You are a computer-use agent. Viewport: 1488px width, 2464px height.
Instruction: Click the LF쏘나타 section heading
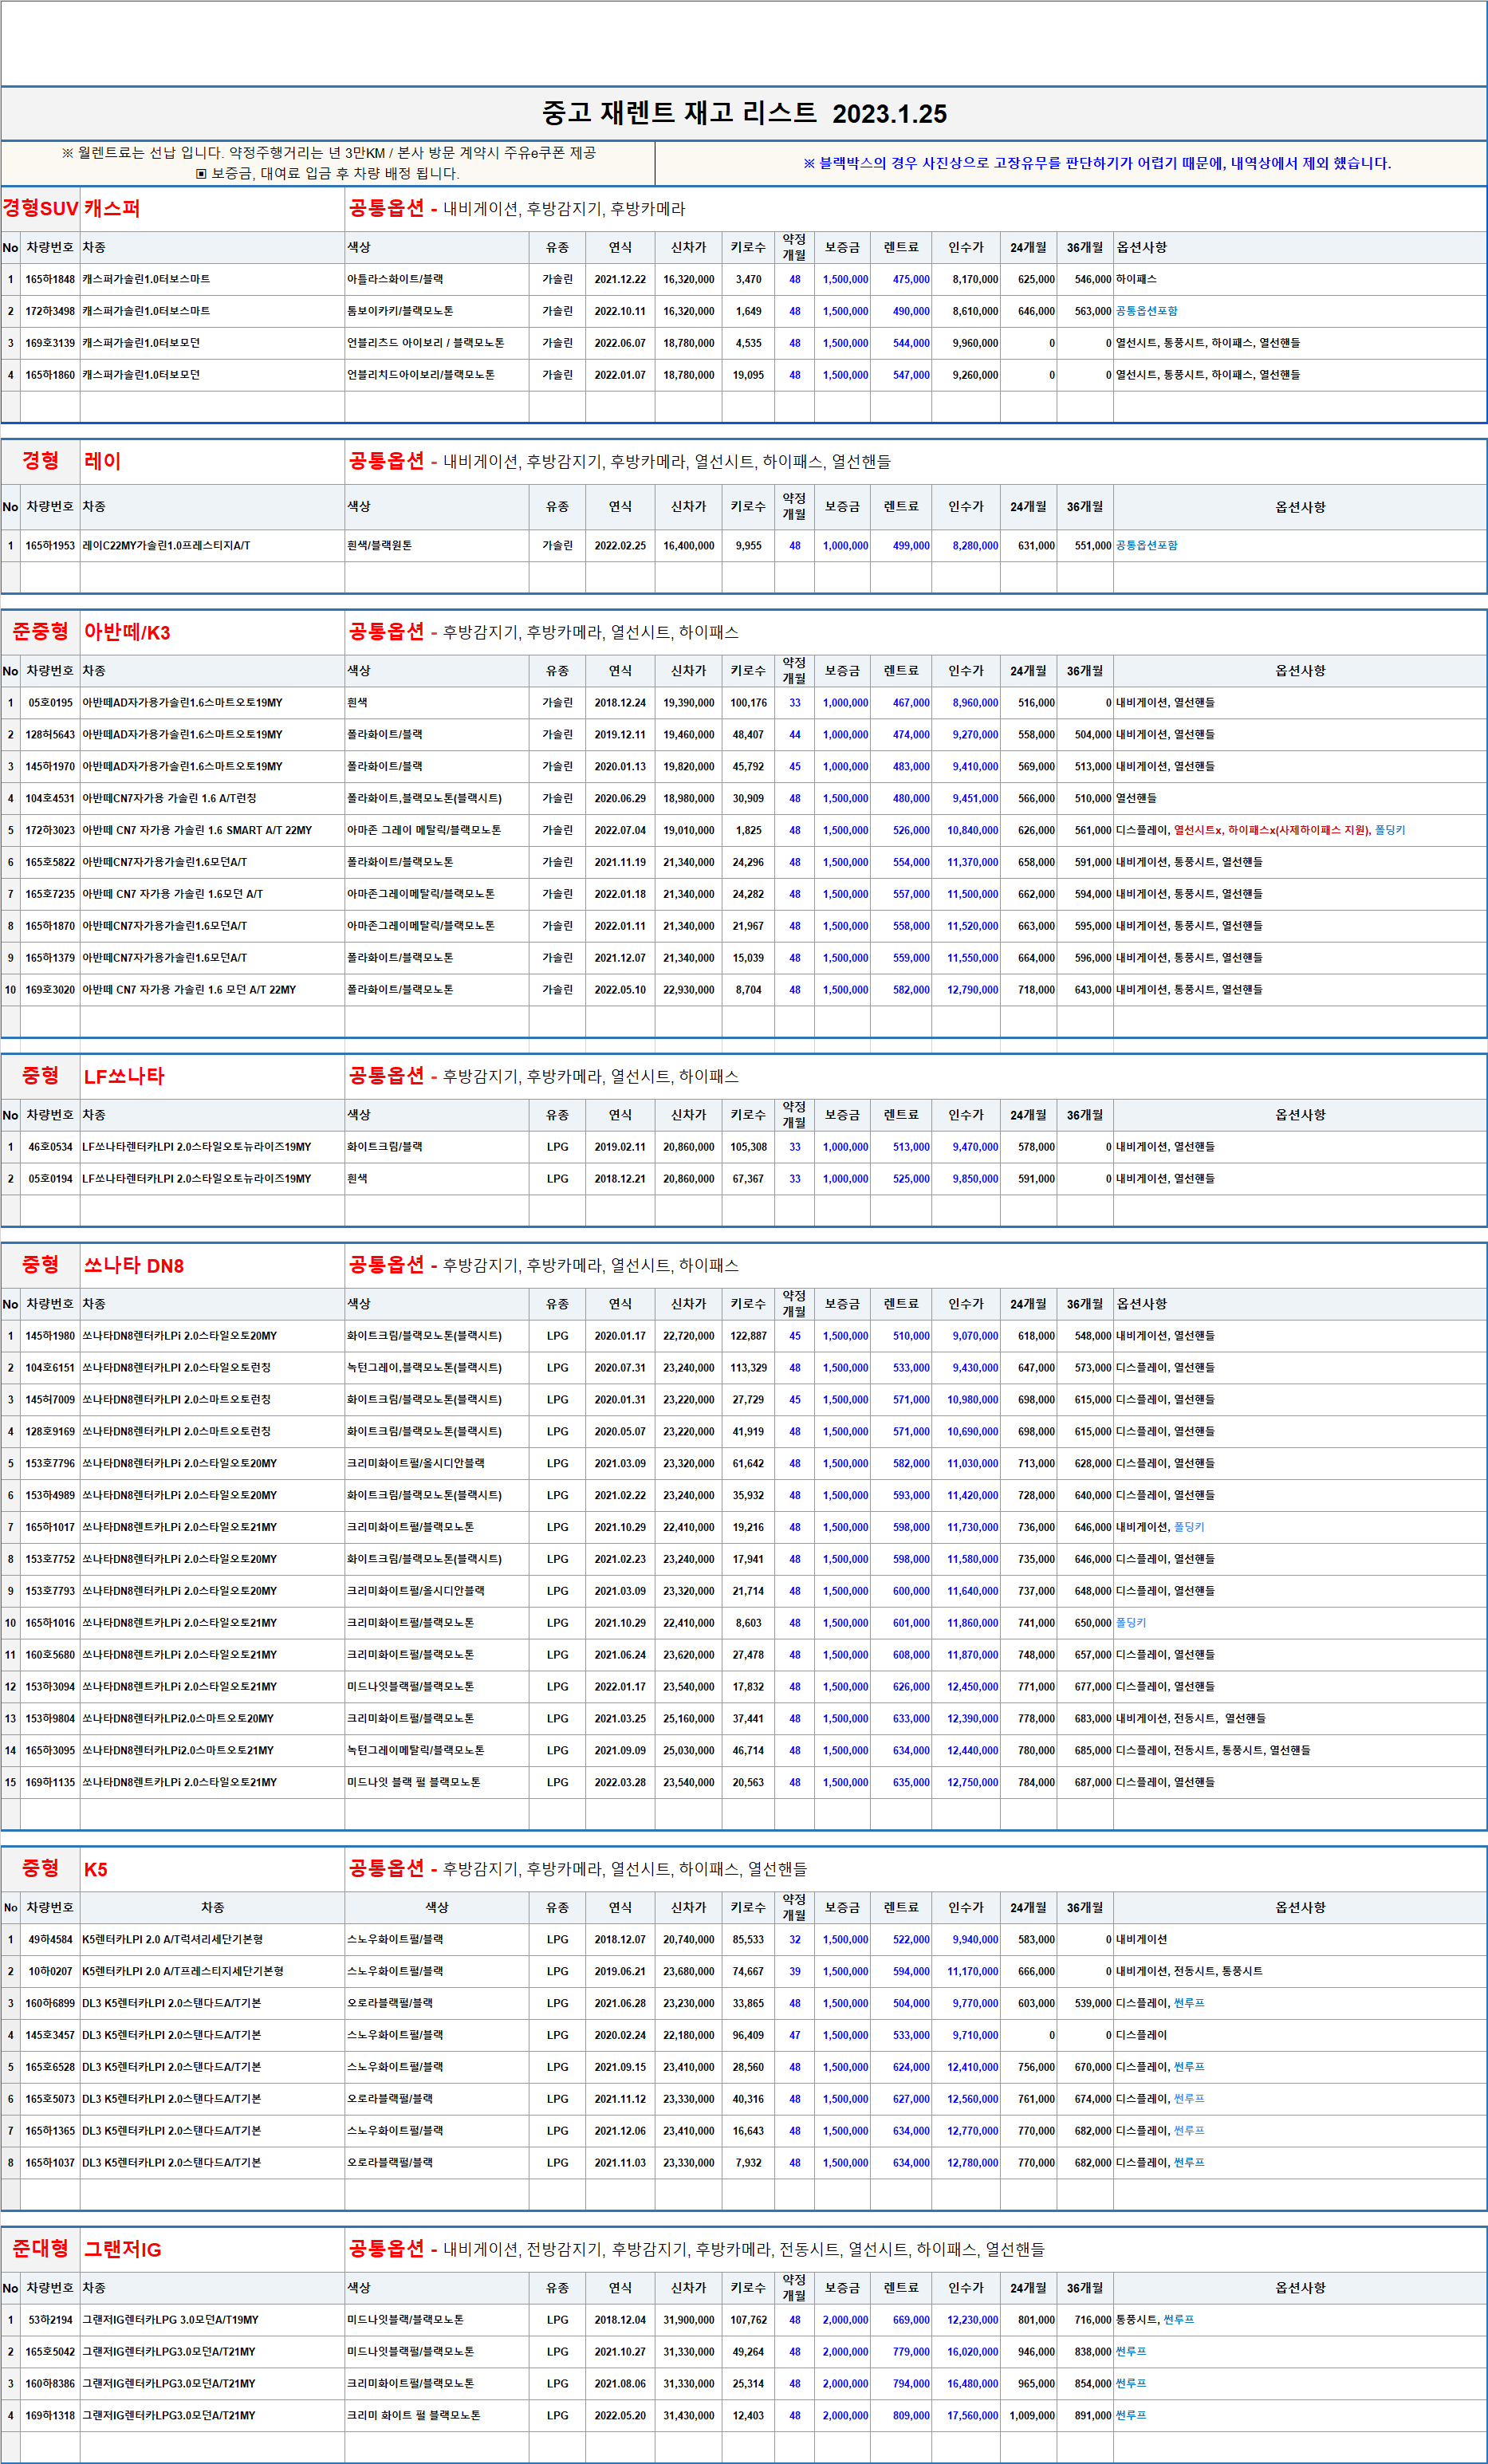coord(124,1076)
